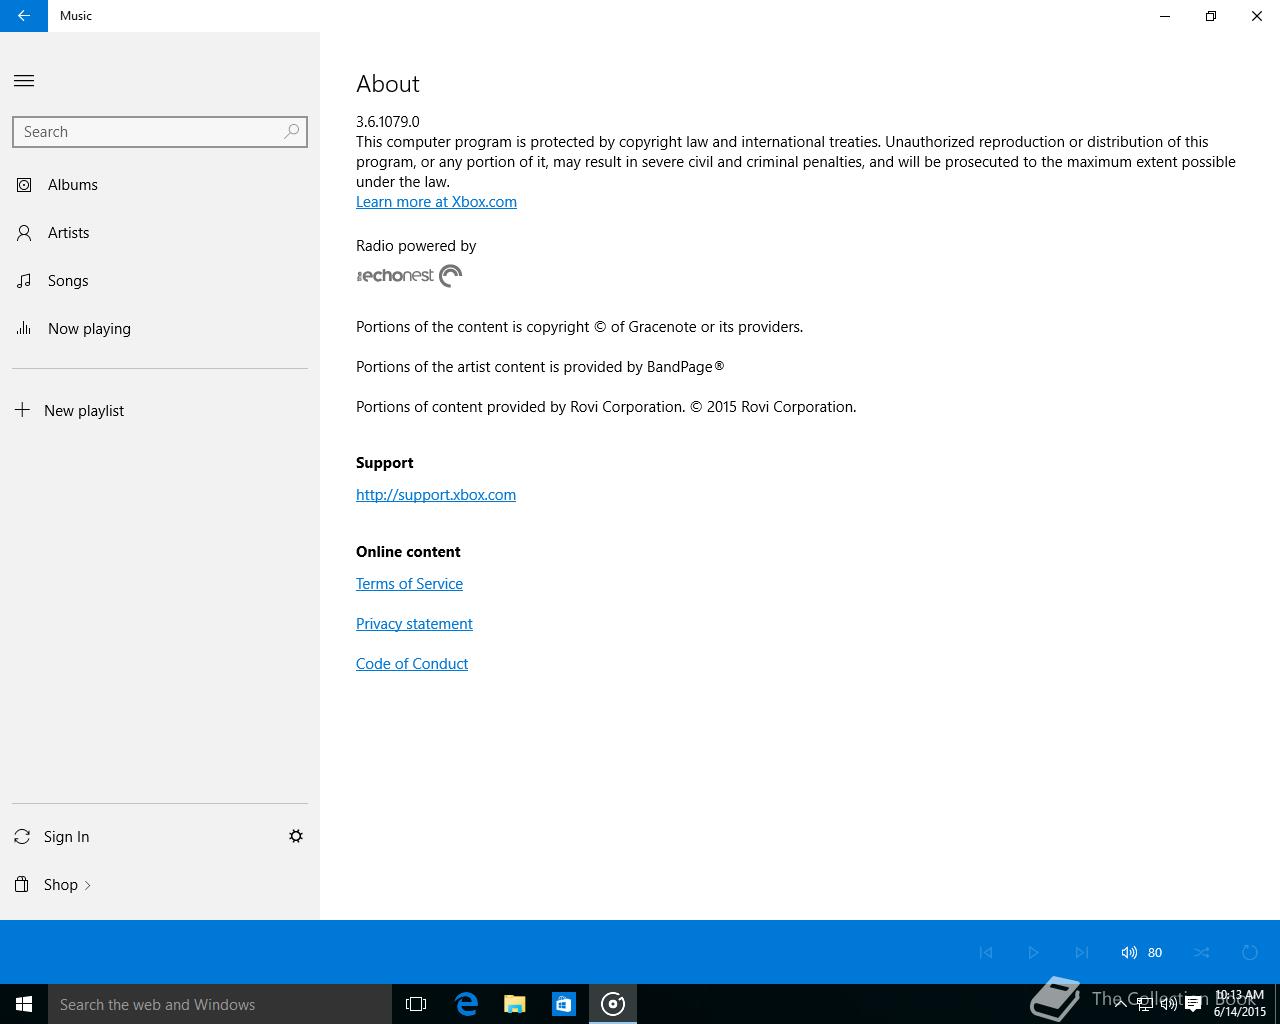Open the Artists section

click(x=160, y=233)
